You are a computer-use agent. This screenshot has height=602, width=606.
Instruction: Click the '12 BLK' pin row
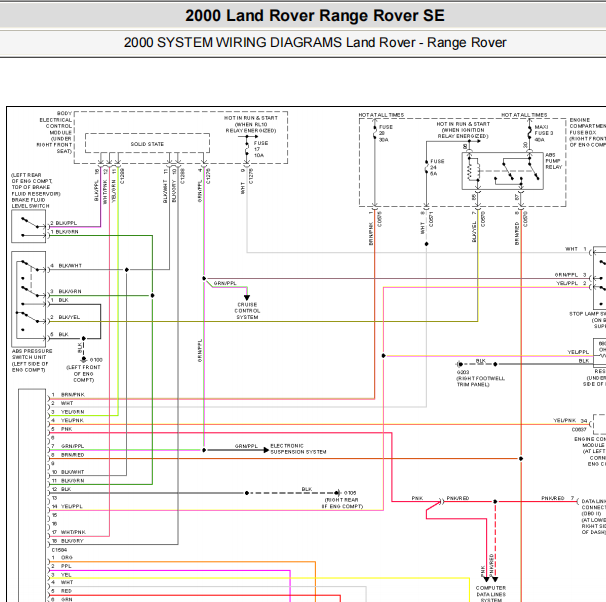tap(61, 489)
